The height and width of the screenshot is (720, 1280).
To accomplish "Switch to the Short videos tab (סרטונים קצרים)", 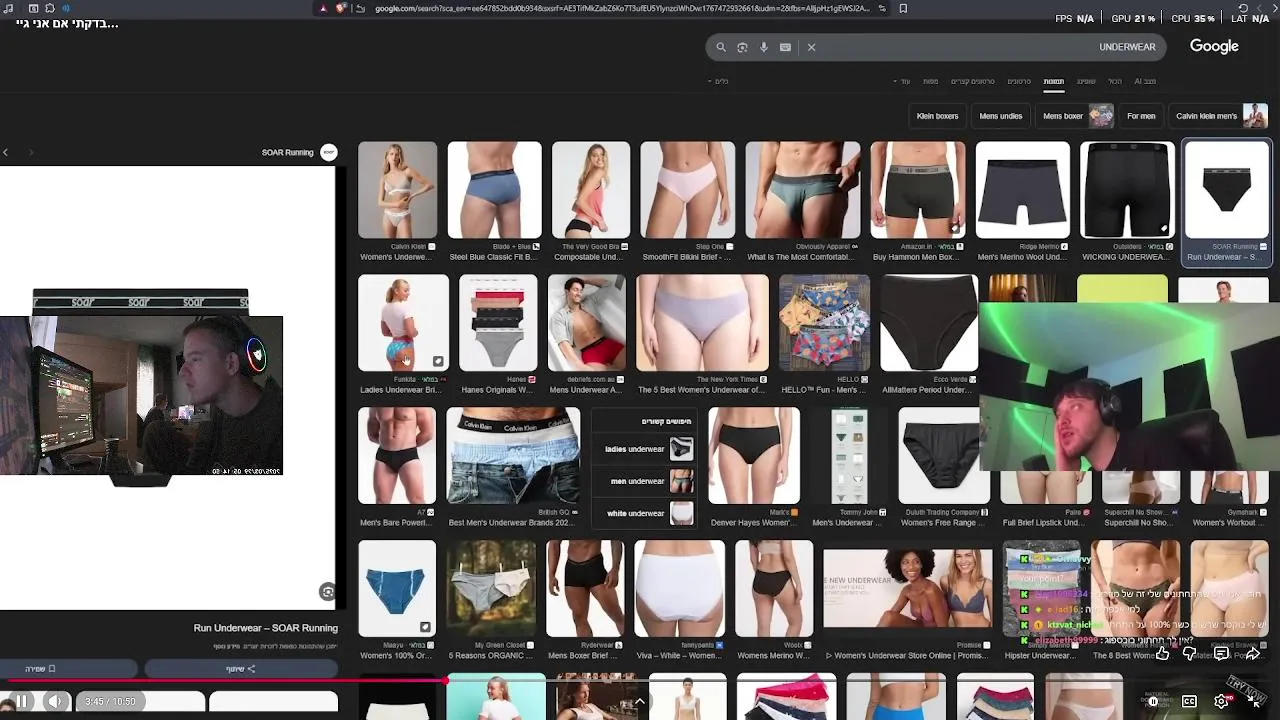I will click(x=972, y=81).
